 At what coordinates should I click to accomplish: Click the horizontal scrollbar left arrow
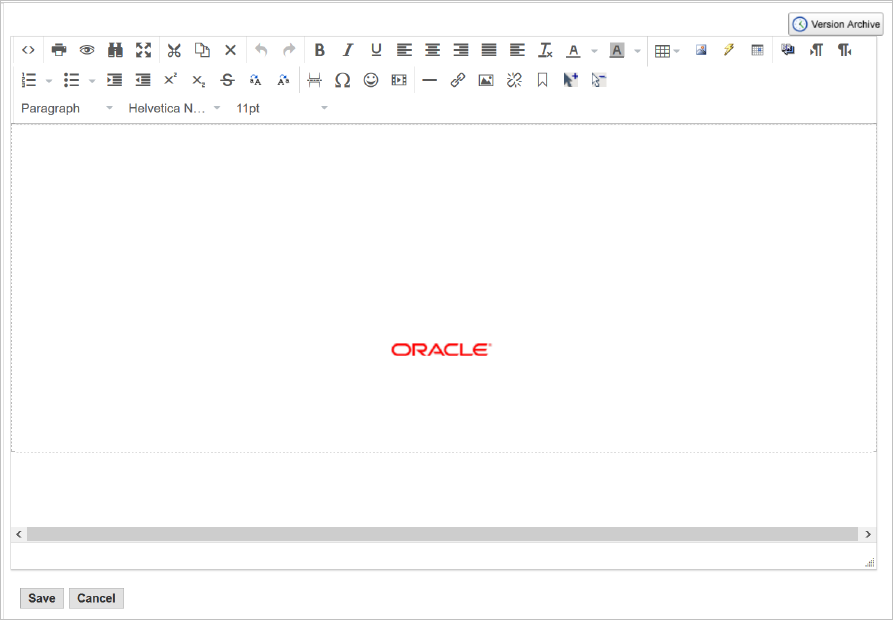click(19, 534)
